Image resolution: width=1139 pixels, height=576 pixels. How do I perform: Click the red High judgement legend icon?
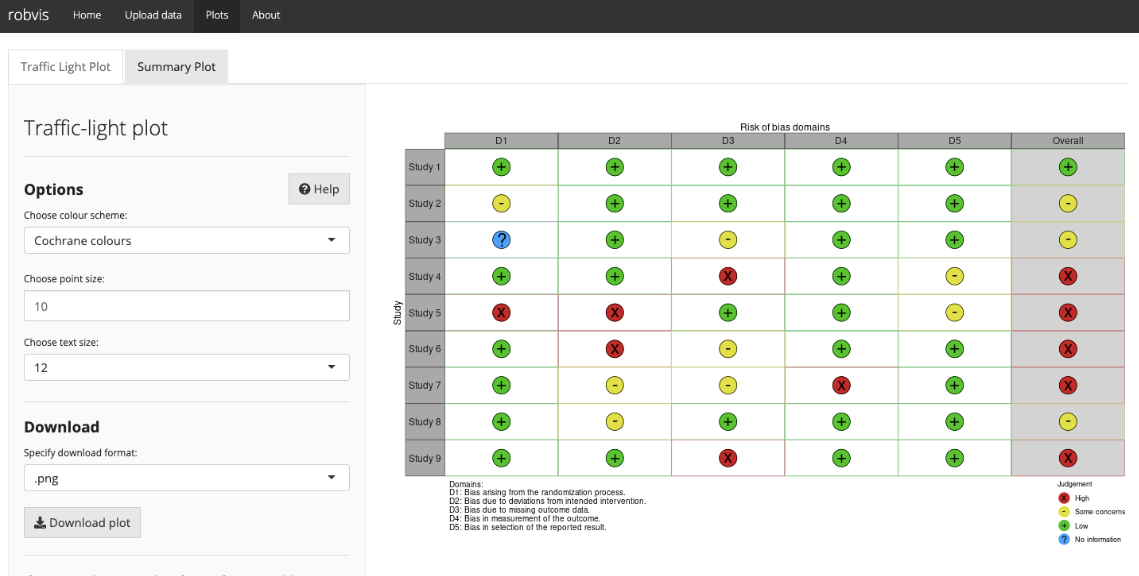click(1064, 498)
